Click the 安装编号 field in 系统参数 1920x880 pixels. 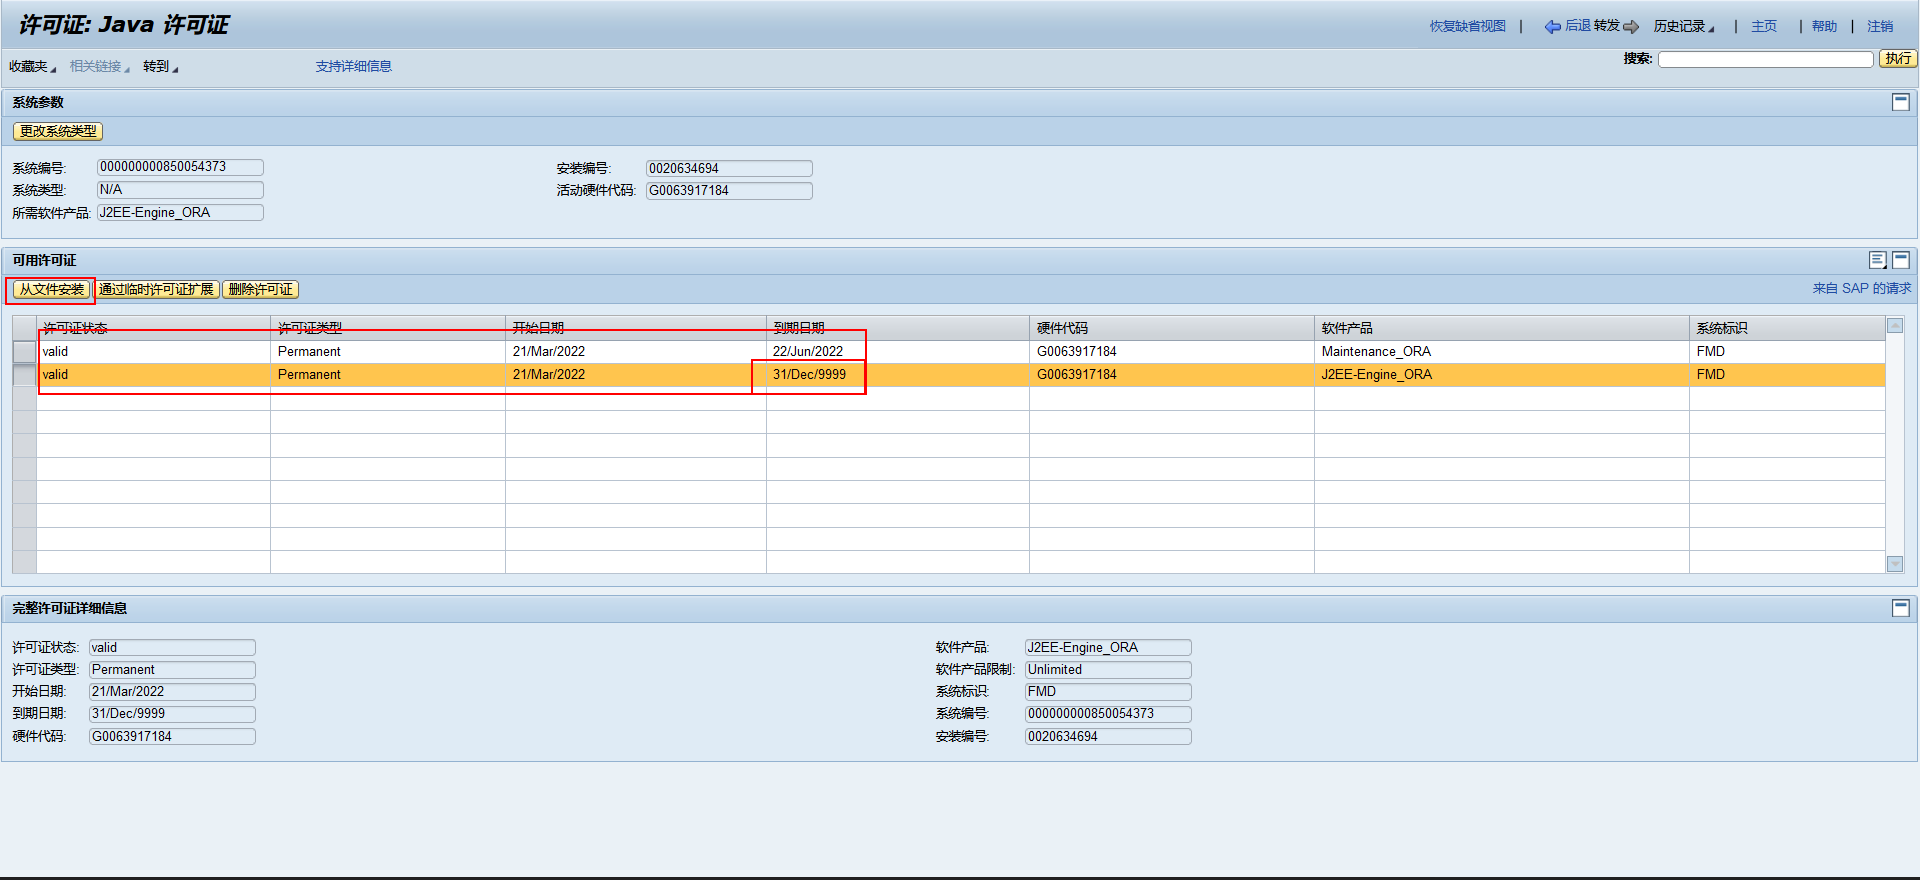pos(729,168)
